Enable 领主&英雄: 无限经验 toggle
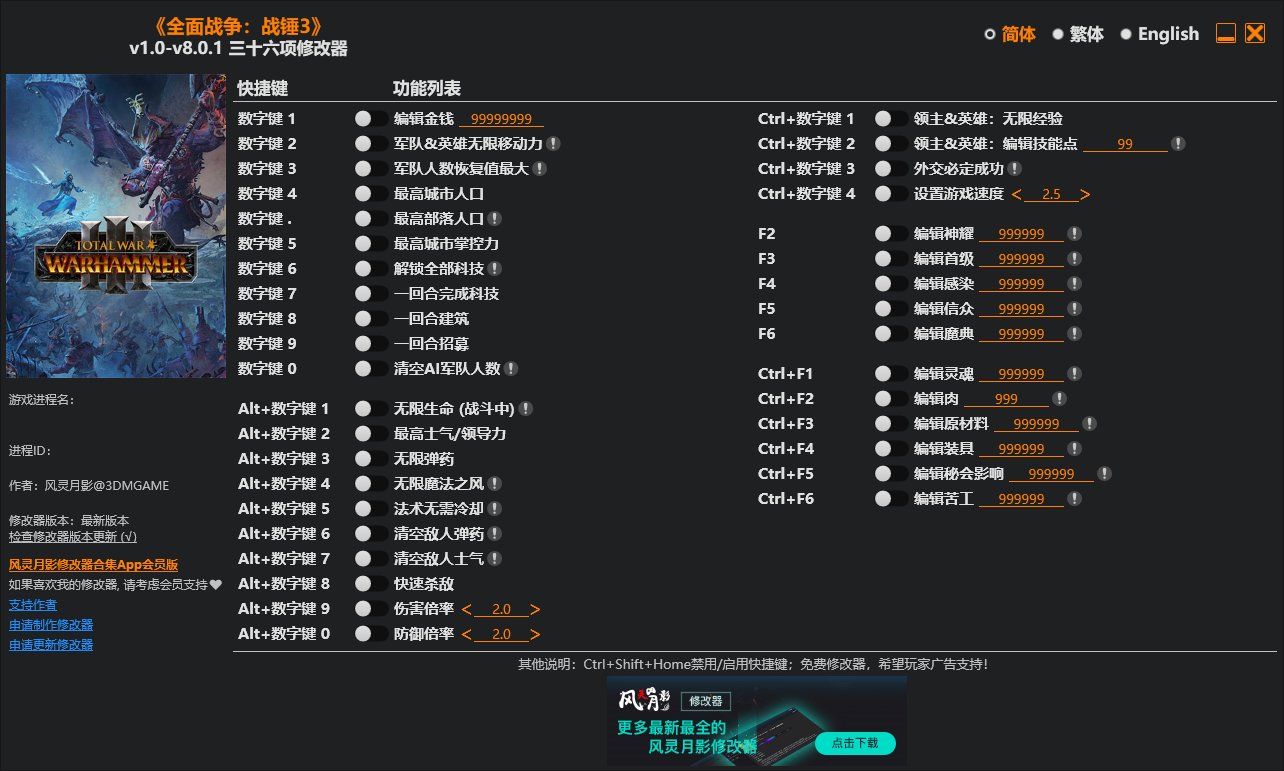 [x=891, y=119]
